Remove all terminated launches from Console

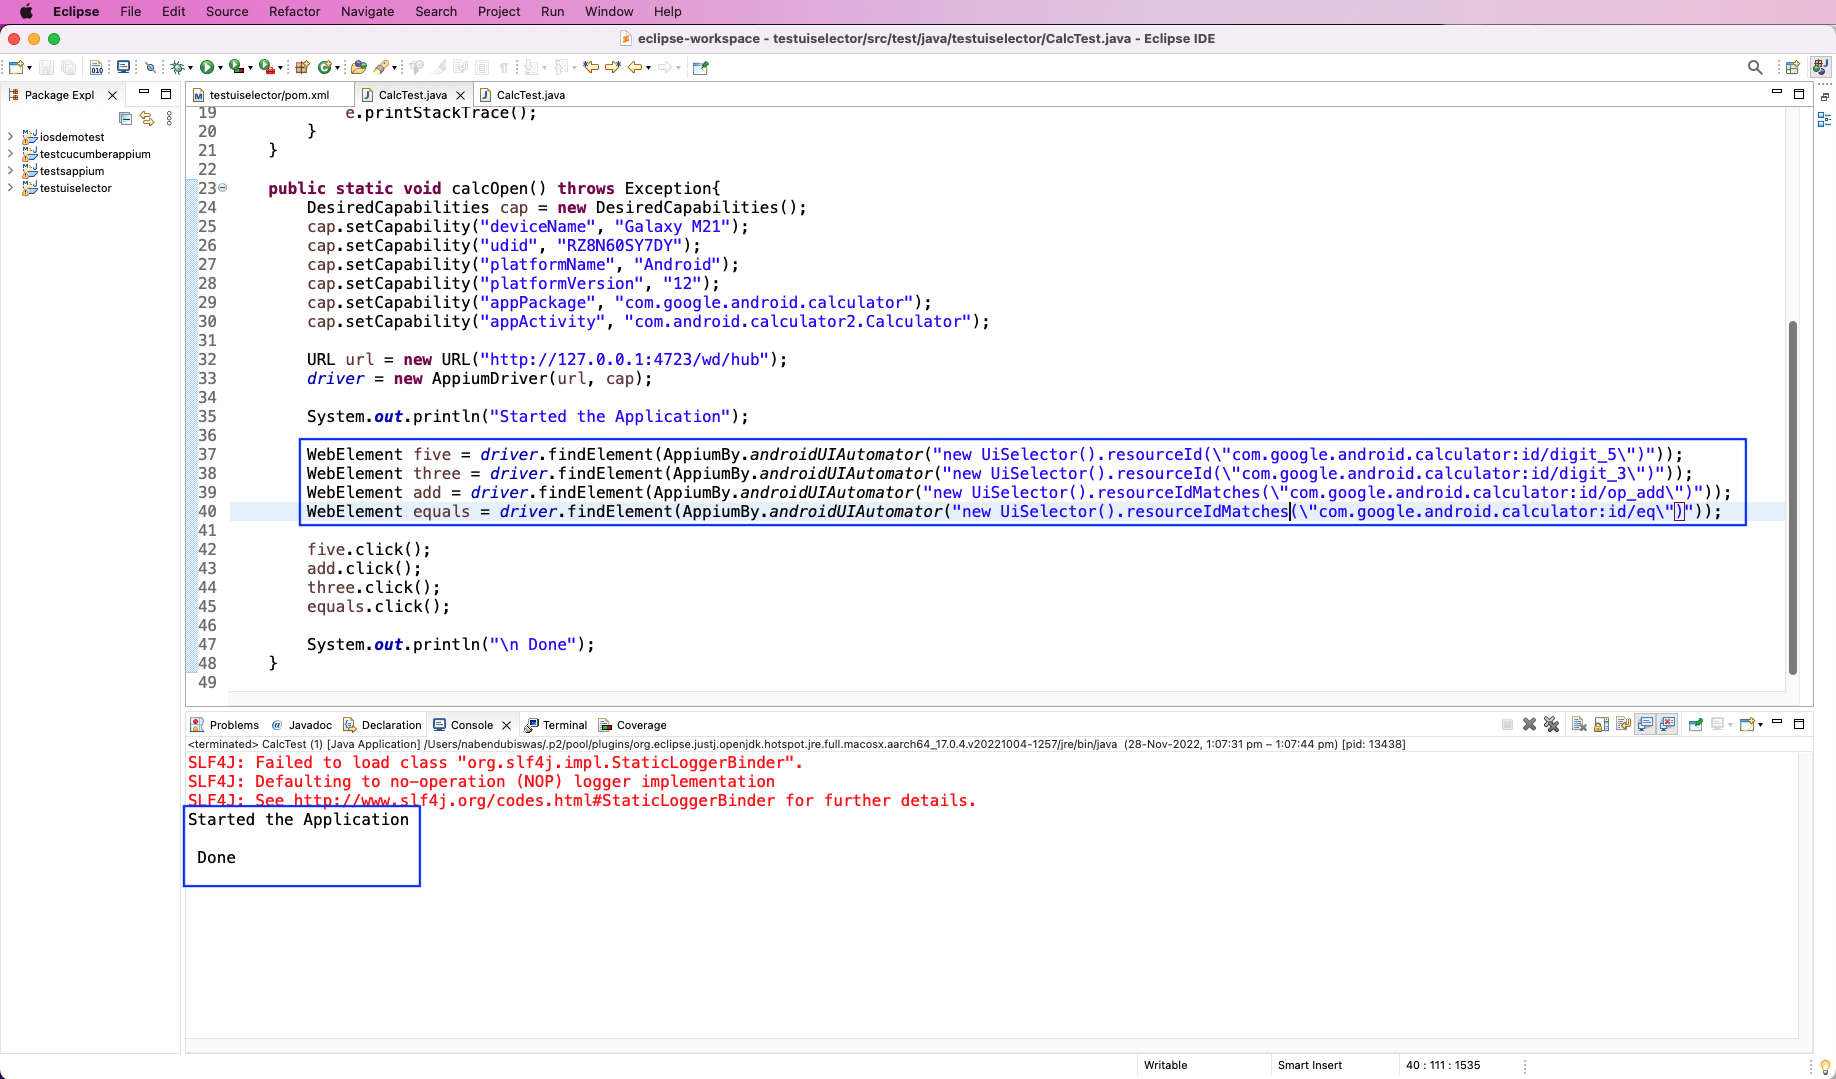[1552, 724]
